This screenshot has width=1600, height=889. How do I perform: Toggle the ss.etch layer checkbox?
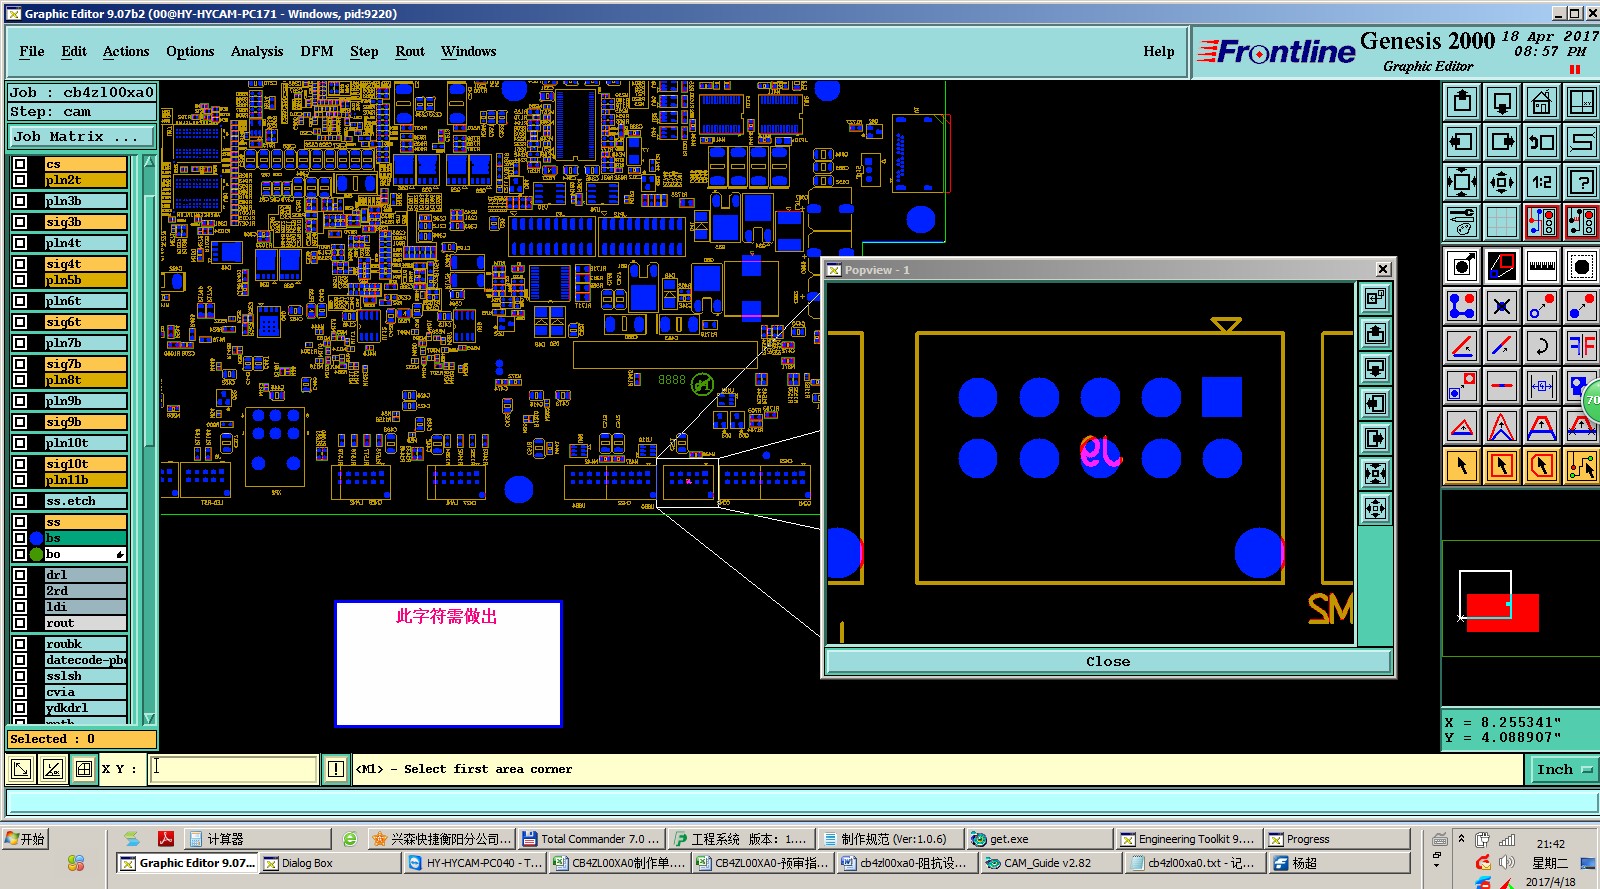(20, 501)
